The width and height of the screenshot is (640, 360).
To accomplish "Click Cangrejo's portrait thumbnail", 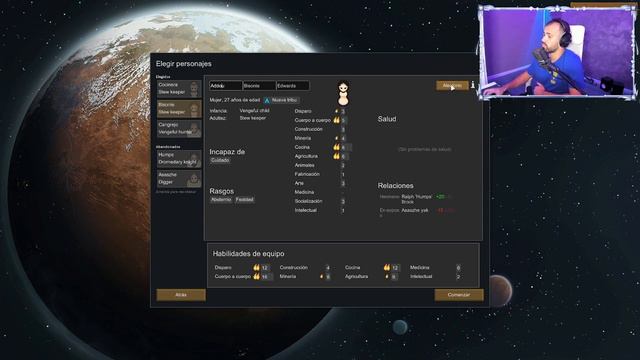I will 194,129.
